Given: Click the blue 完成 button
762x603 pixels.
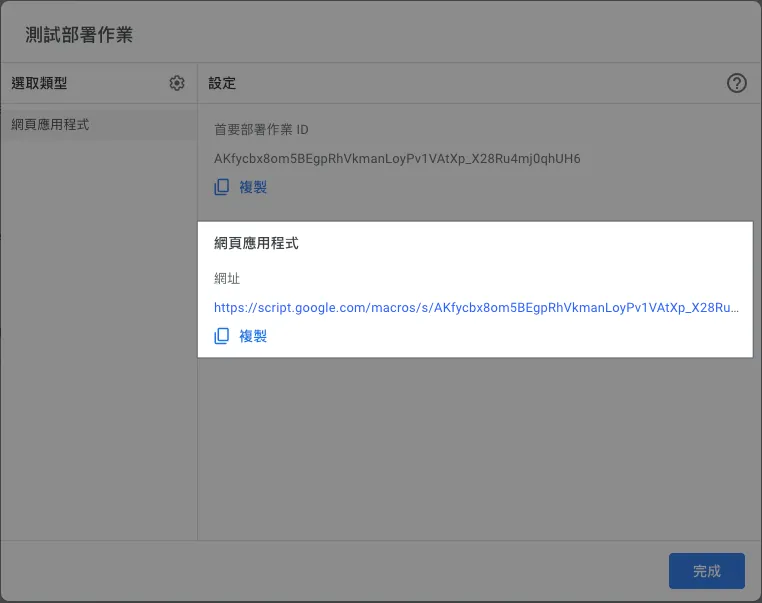Looking at the screenshot, I should (x=706, y=571).
